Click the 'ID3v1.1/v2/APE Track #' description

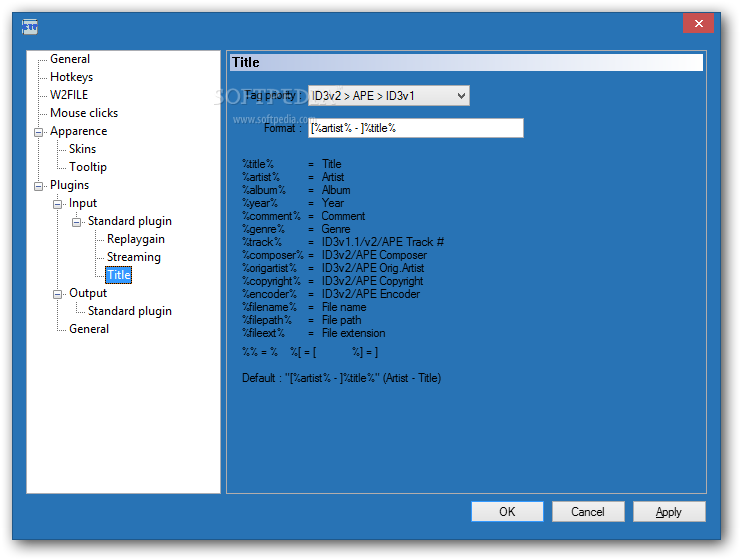(x=383, y=242)
